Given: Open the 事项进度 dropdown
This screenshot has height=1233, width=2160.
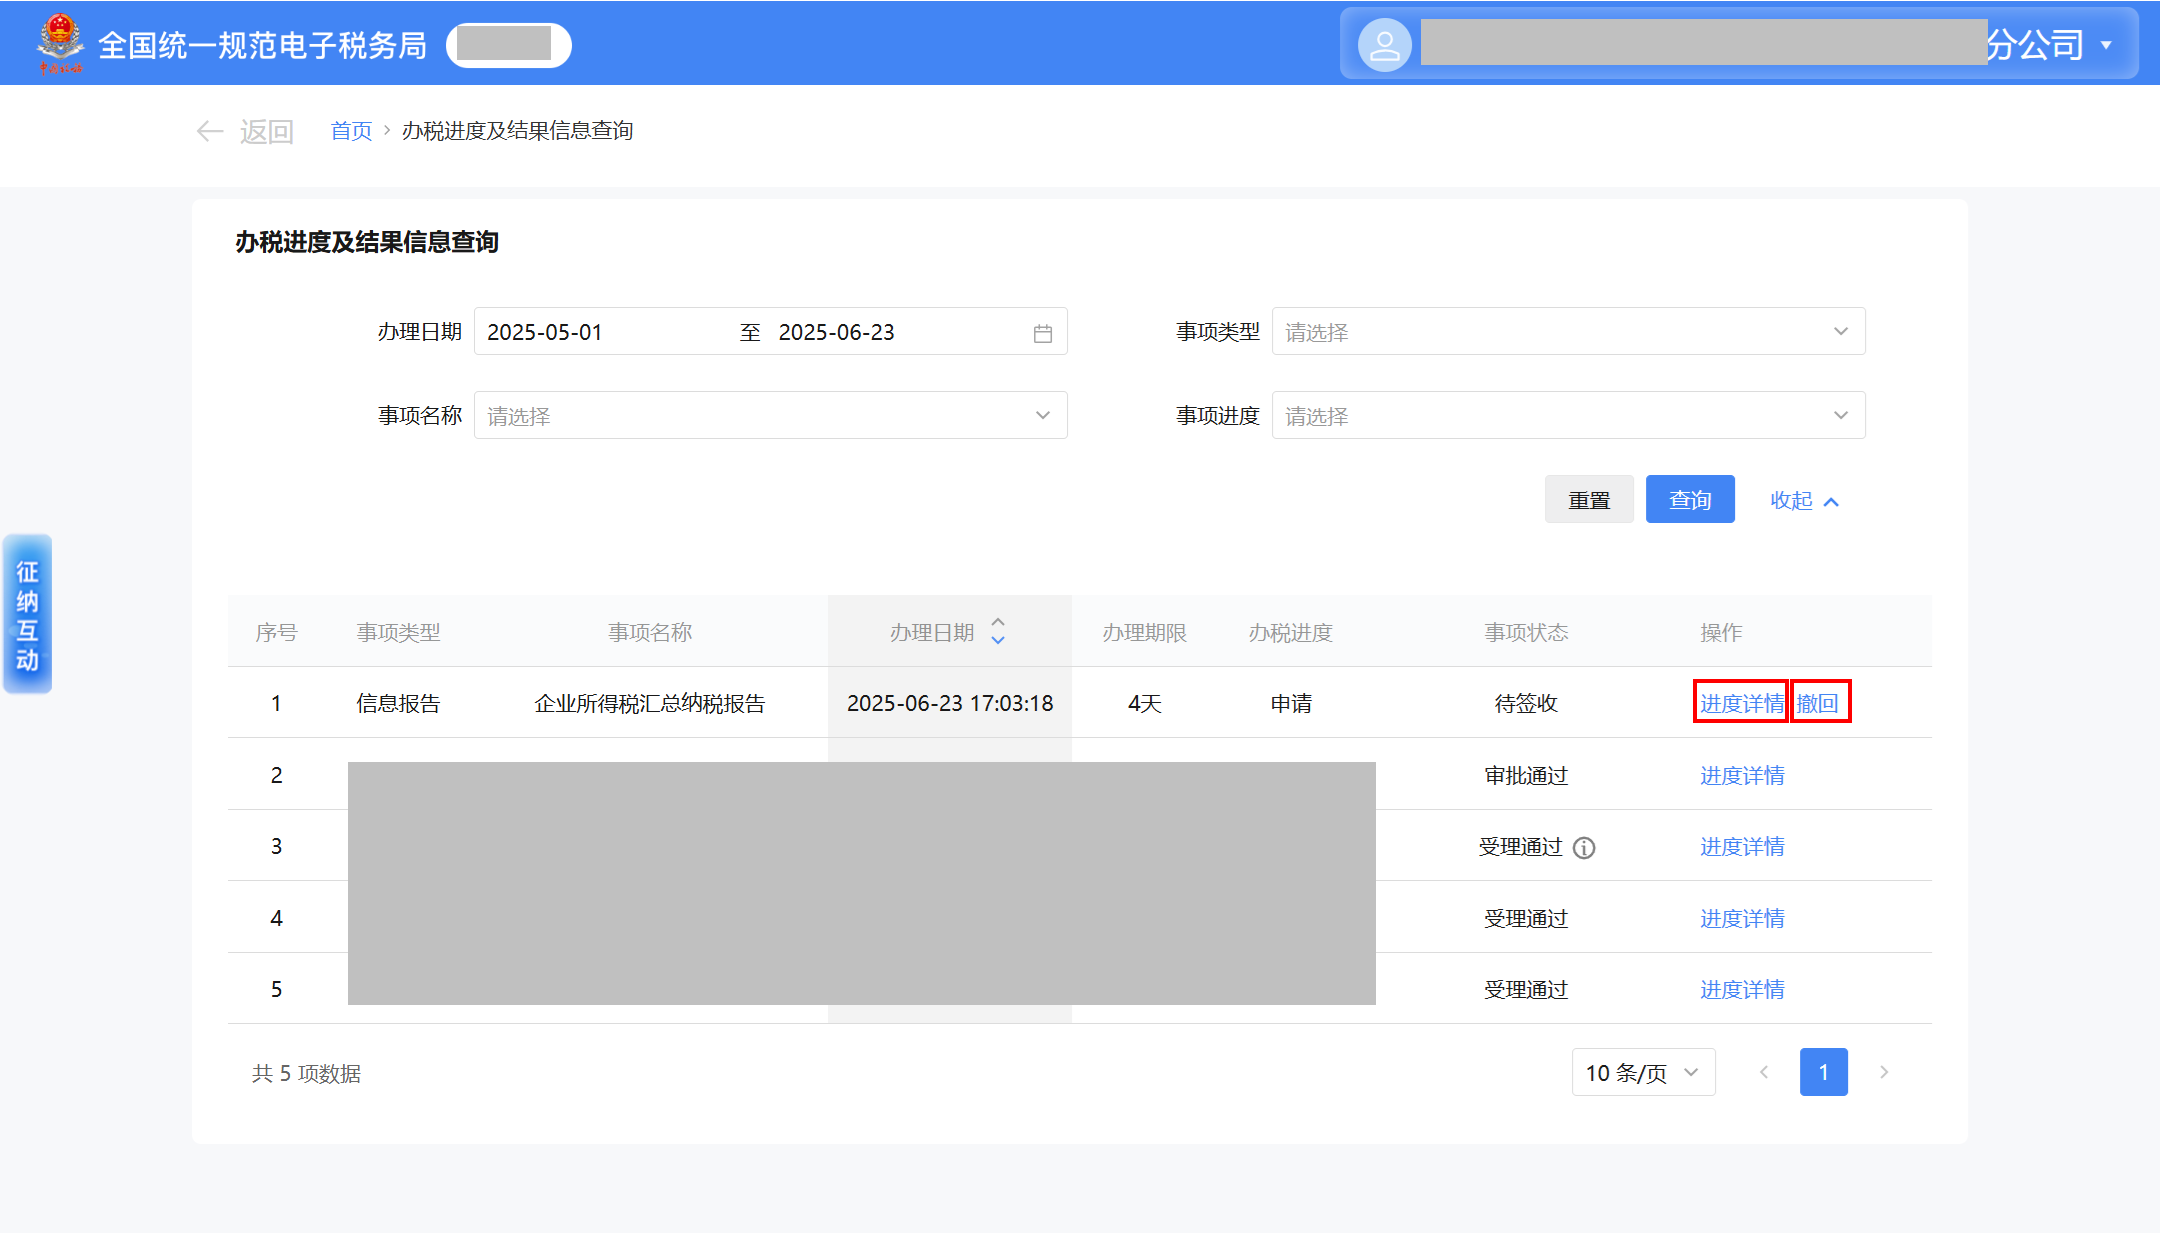Looking at the screenshot, I should (1567, 416).
